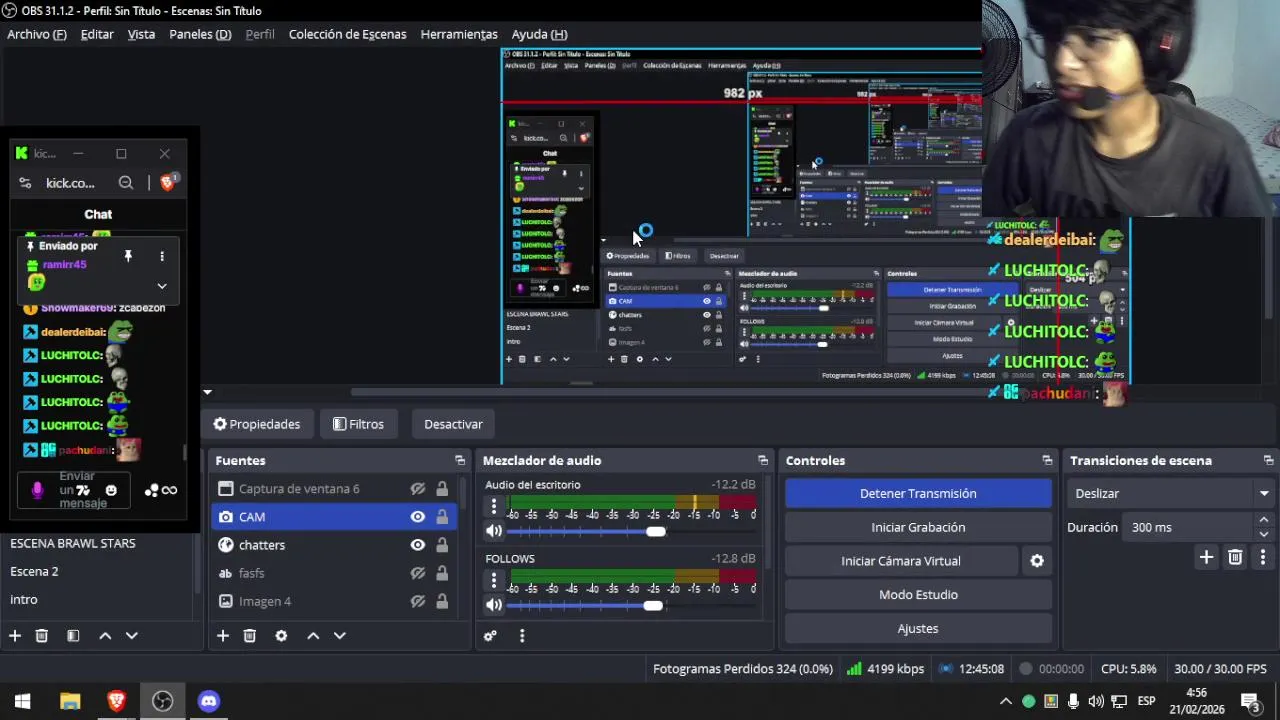This screenshot has width=1280, height=720.
Task: Remove selected scene with trash icon
Action: coord(42,635)
